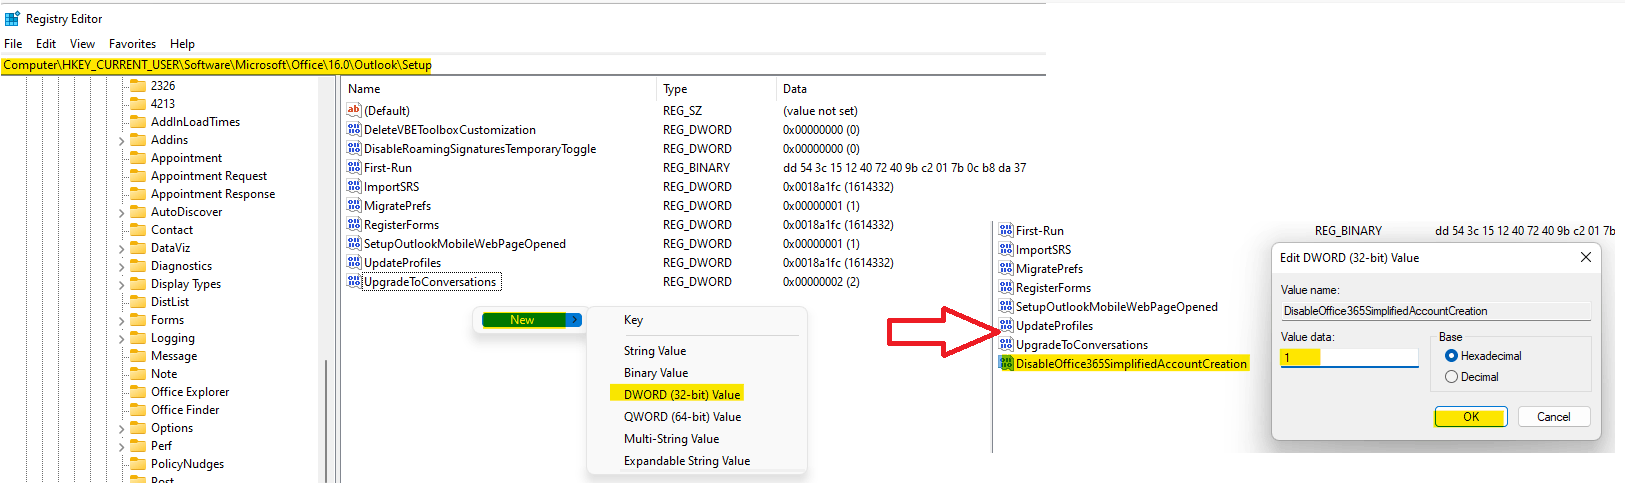Select the Hexadecimal base option
Image resolution: width=1625 pixels, height=500 pixels.
click(x=1451, y=356)
